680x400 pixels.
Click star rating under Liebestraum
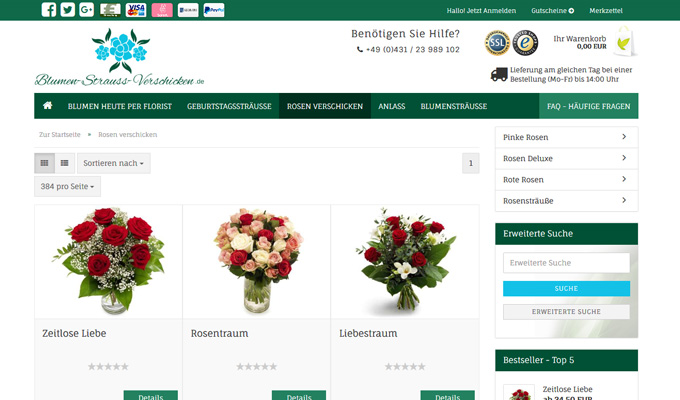[405, 367]
